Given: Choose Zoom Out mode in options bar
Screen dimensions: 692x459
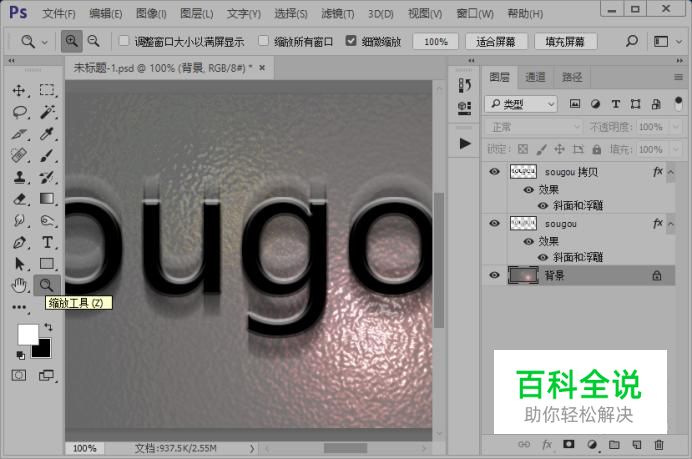Looking at the screenshot, I should point(94,41).
